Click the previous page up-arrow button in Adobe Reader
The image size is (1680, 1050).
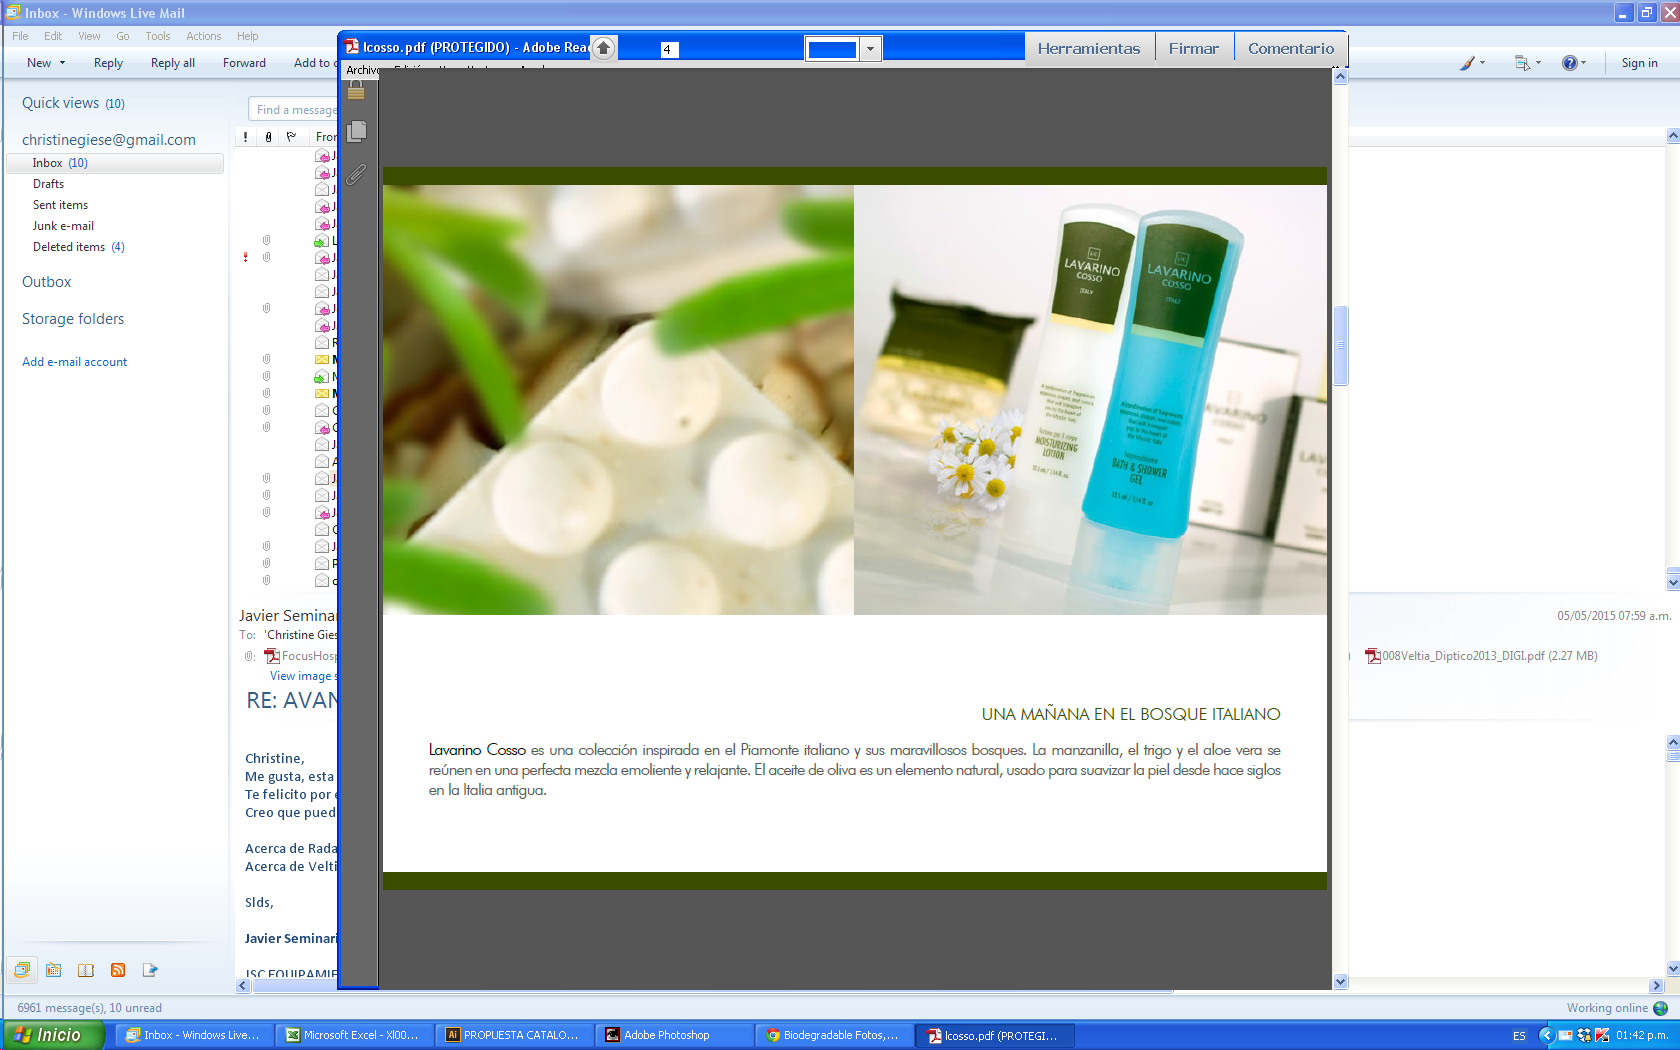[x=603, y=48]
